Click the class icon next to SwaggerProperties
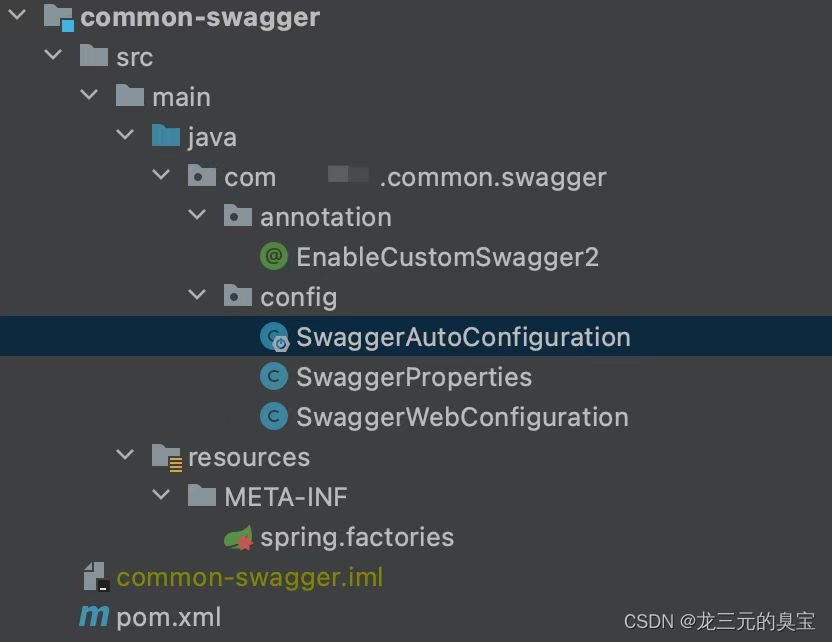The image size is (832, 642). tap(276, 377)
